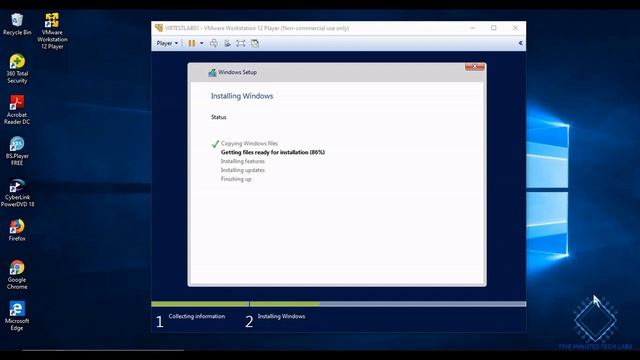Click the Installing Windows progress bar segment
This screenshot has width=640, height=360.
388,304
